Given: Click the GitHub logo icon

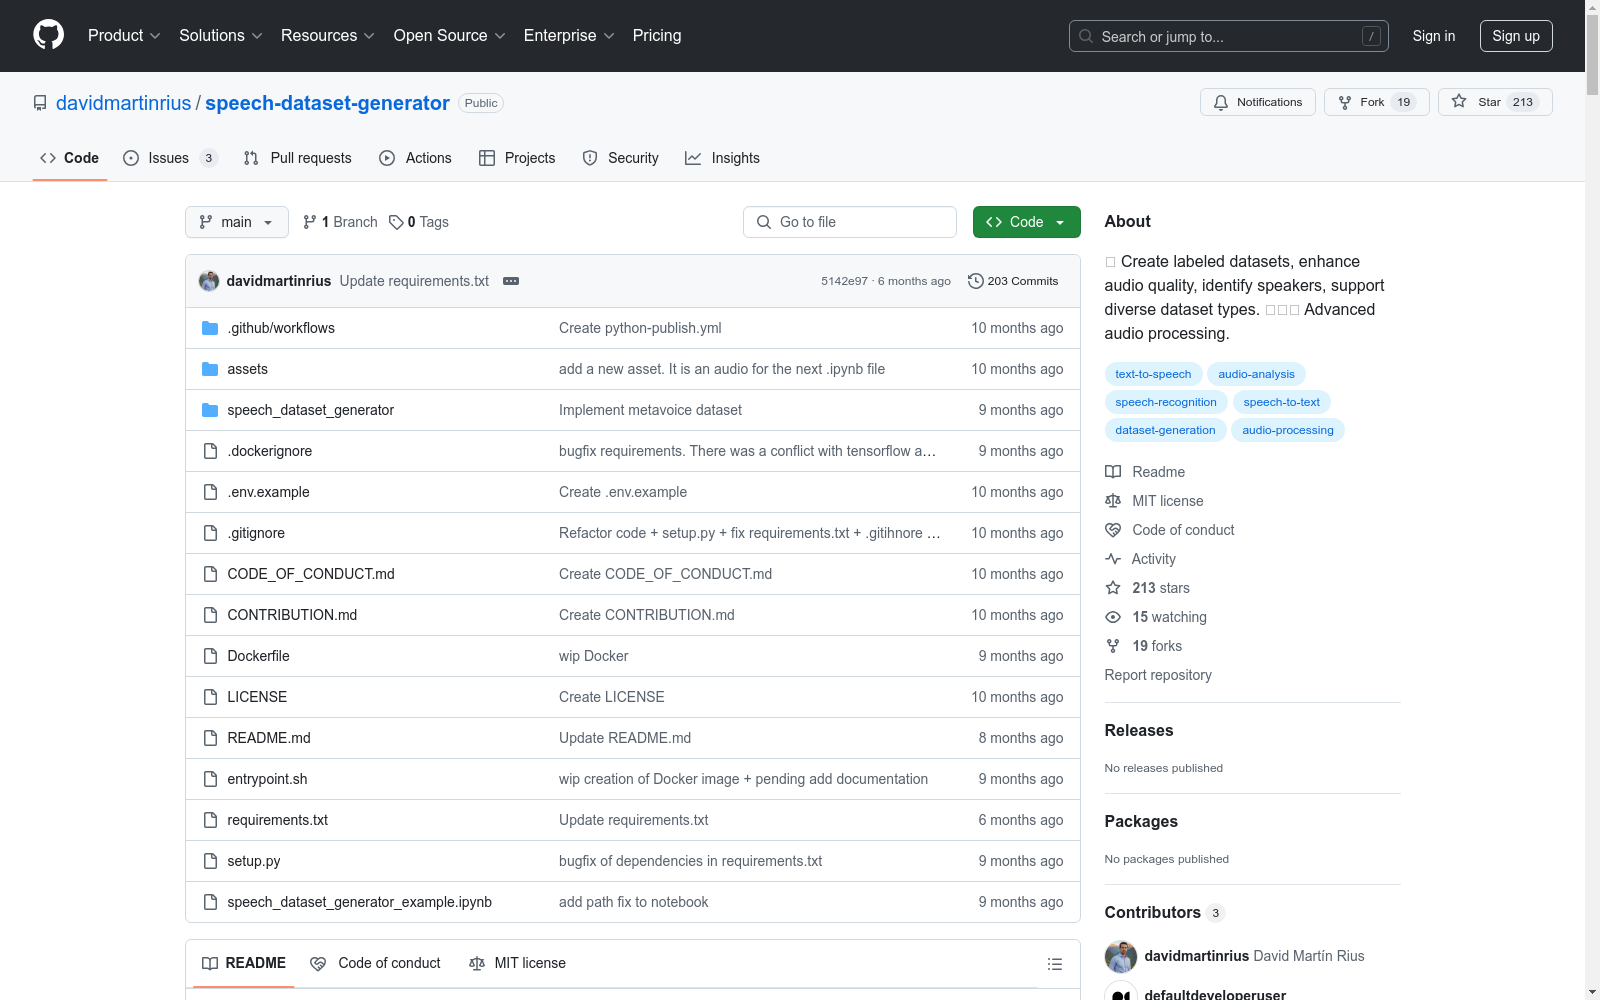Looking at the screenshot, I should coord(48,35).
